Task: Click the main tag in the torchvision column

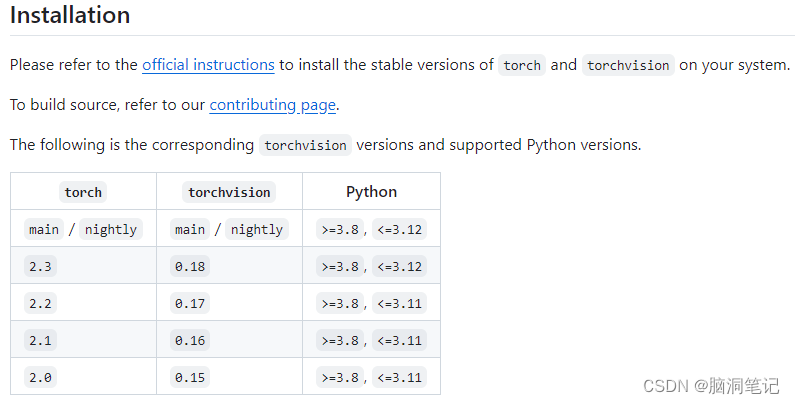Action: [x=190, y=229]
